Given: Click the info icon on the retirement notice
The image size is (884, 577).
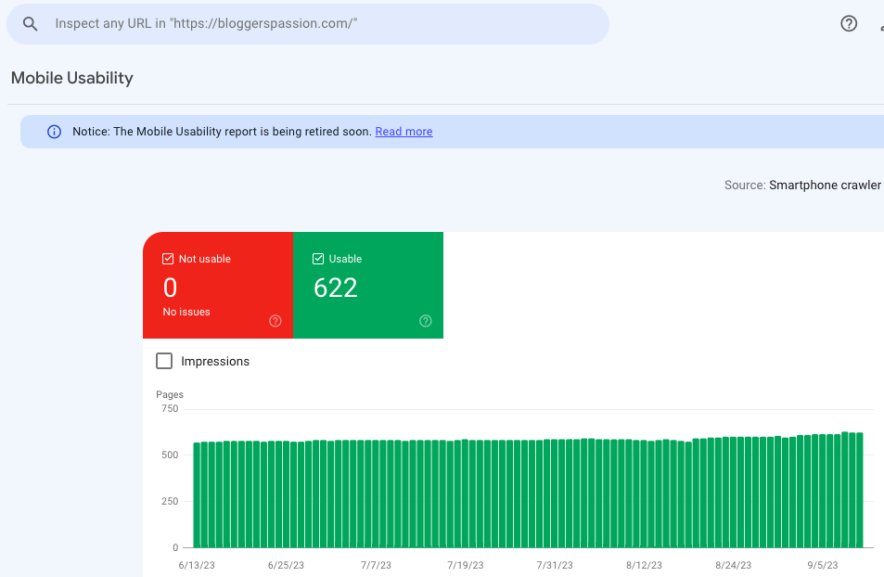Looking at the screenshot, I should click(53, 131).
